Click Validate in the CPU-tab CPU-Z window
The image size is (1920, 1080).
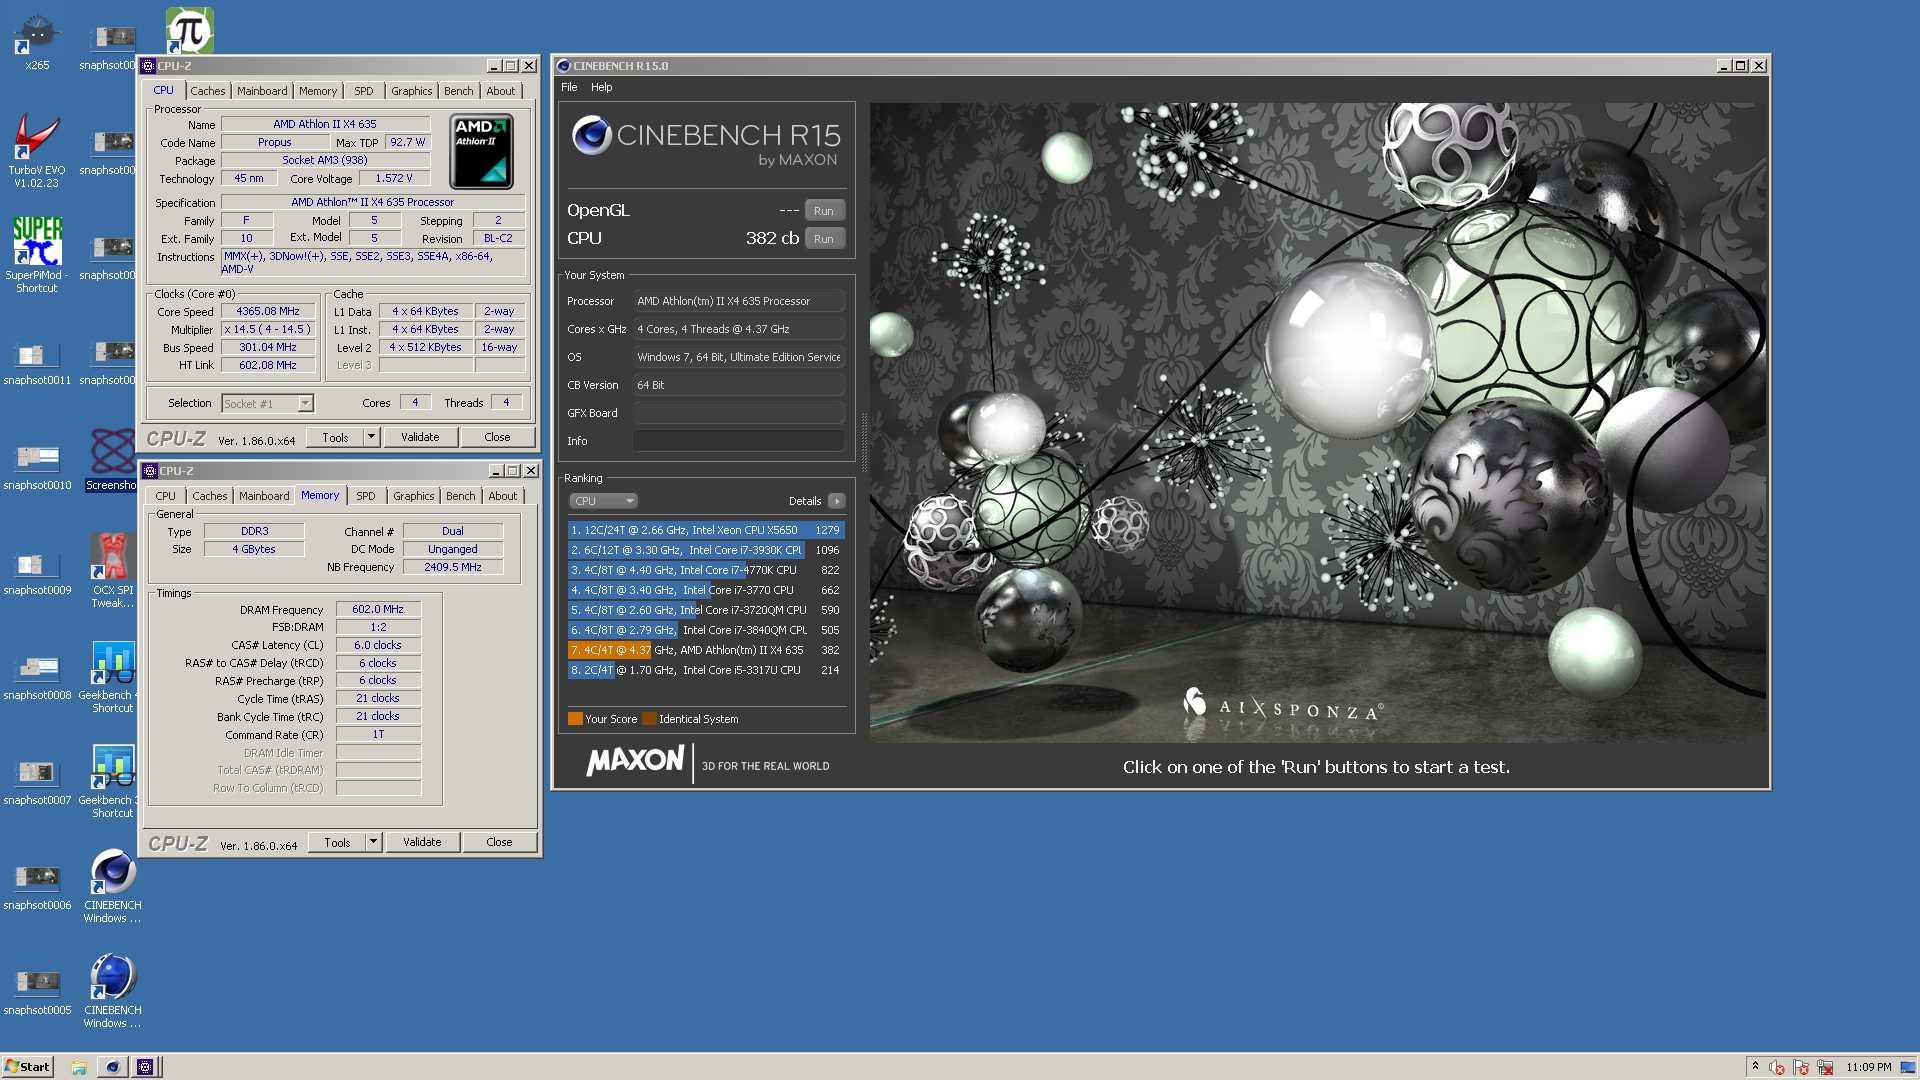click(420, 437)
